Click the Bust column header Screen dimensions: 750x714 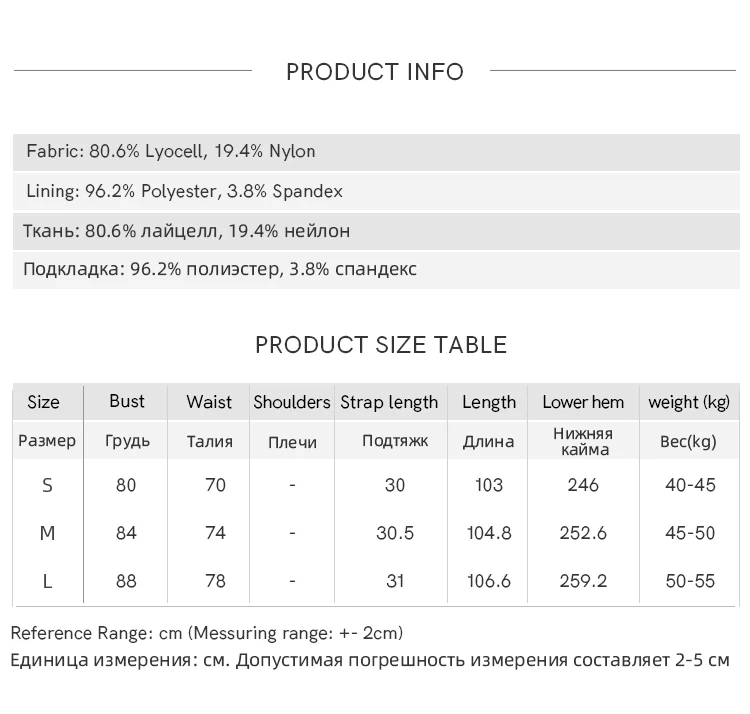click(x=127, y=401)
